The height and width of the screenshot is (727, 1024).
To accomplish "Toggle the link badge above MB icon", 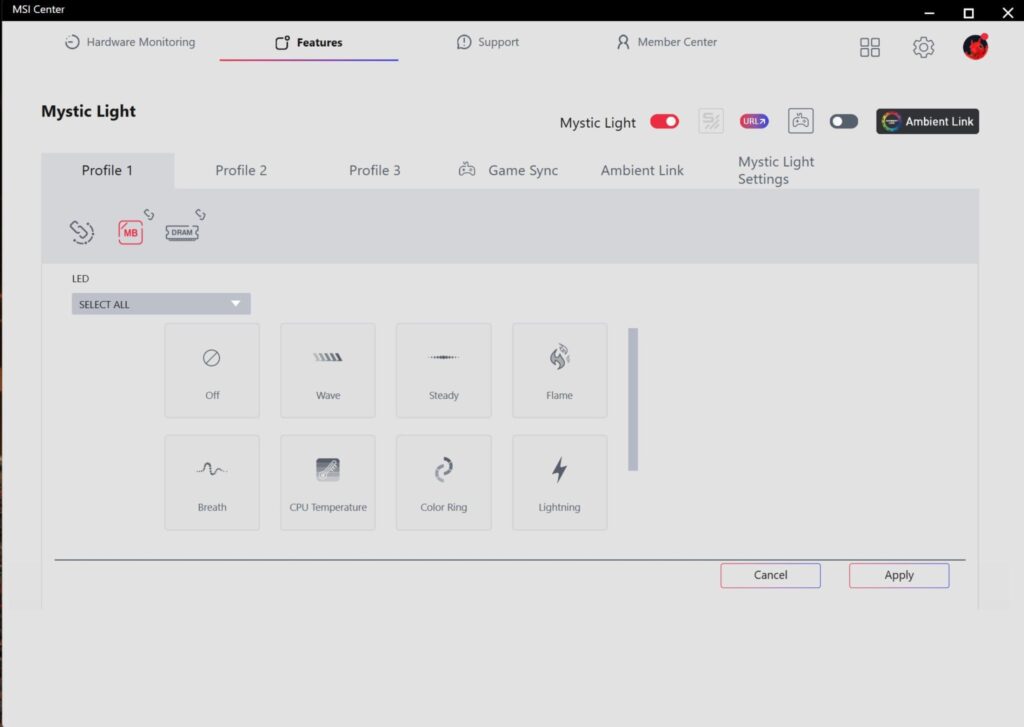I will [x=149, y=214].
